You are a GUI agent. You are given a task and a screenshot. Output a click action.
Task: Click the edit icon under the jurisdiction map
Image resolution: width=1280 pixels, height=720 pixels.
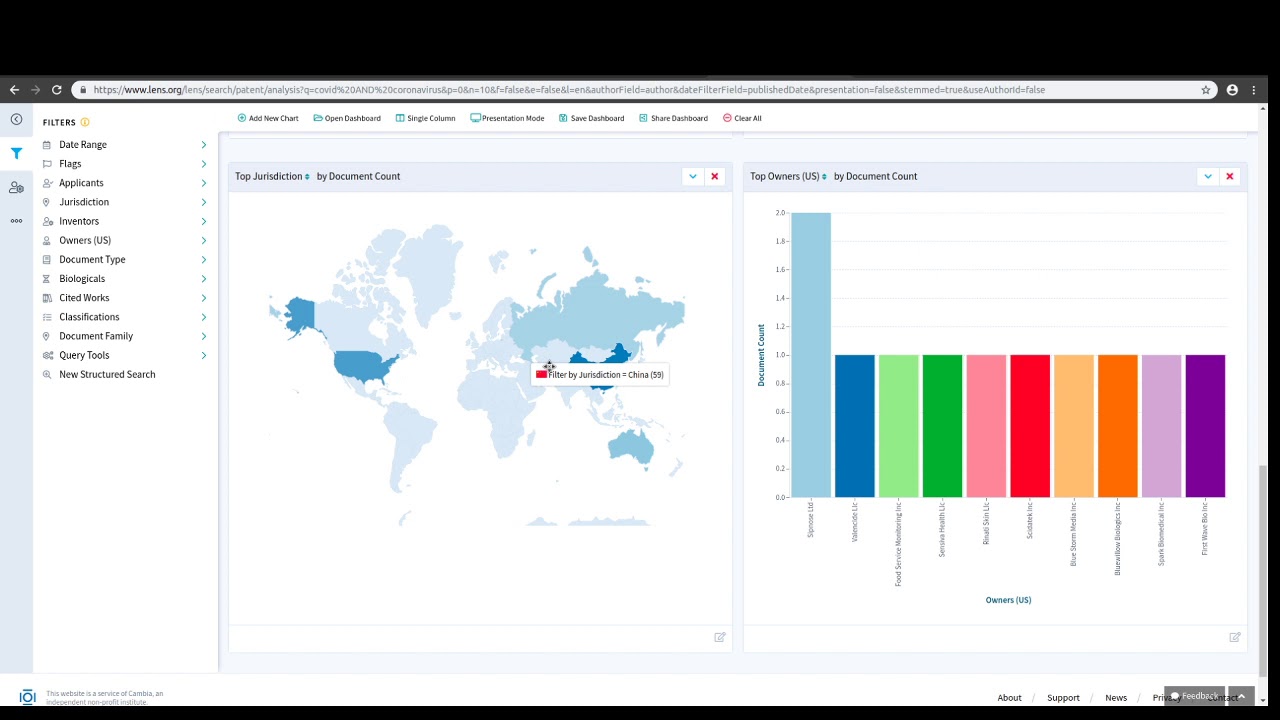pyautogui.click(x=720, y=637)
